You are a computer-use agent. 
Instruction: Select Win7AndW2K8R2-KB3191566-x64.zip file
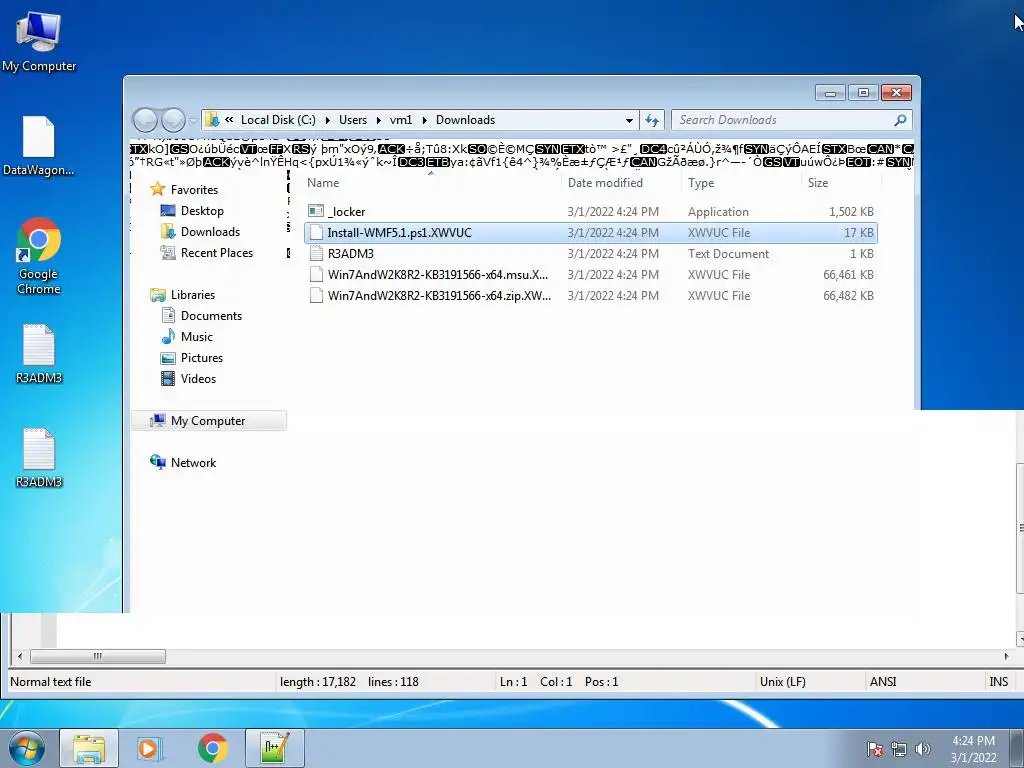click(590, 295)
